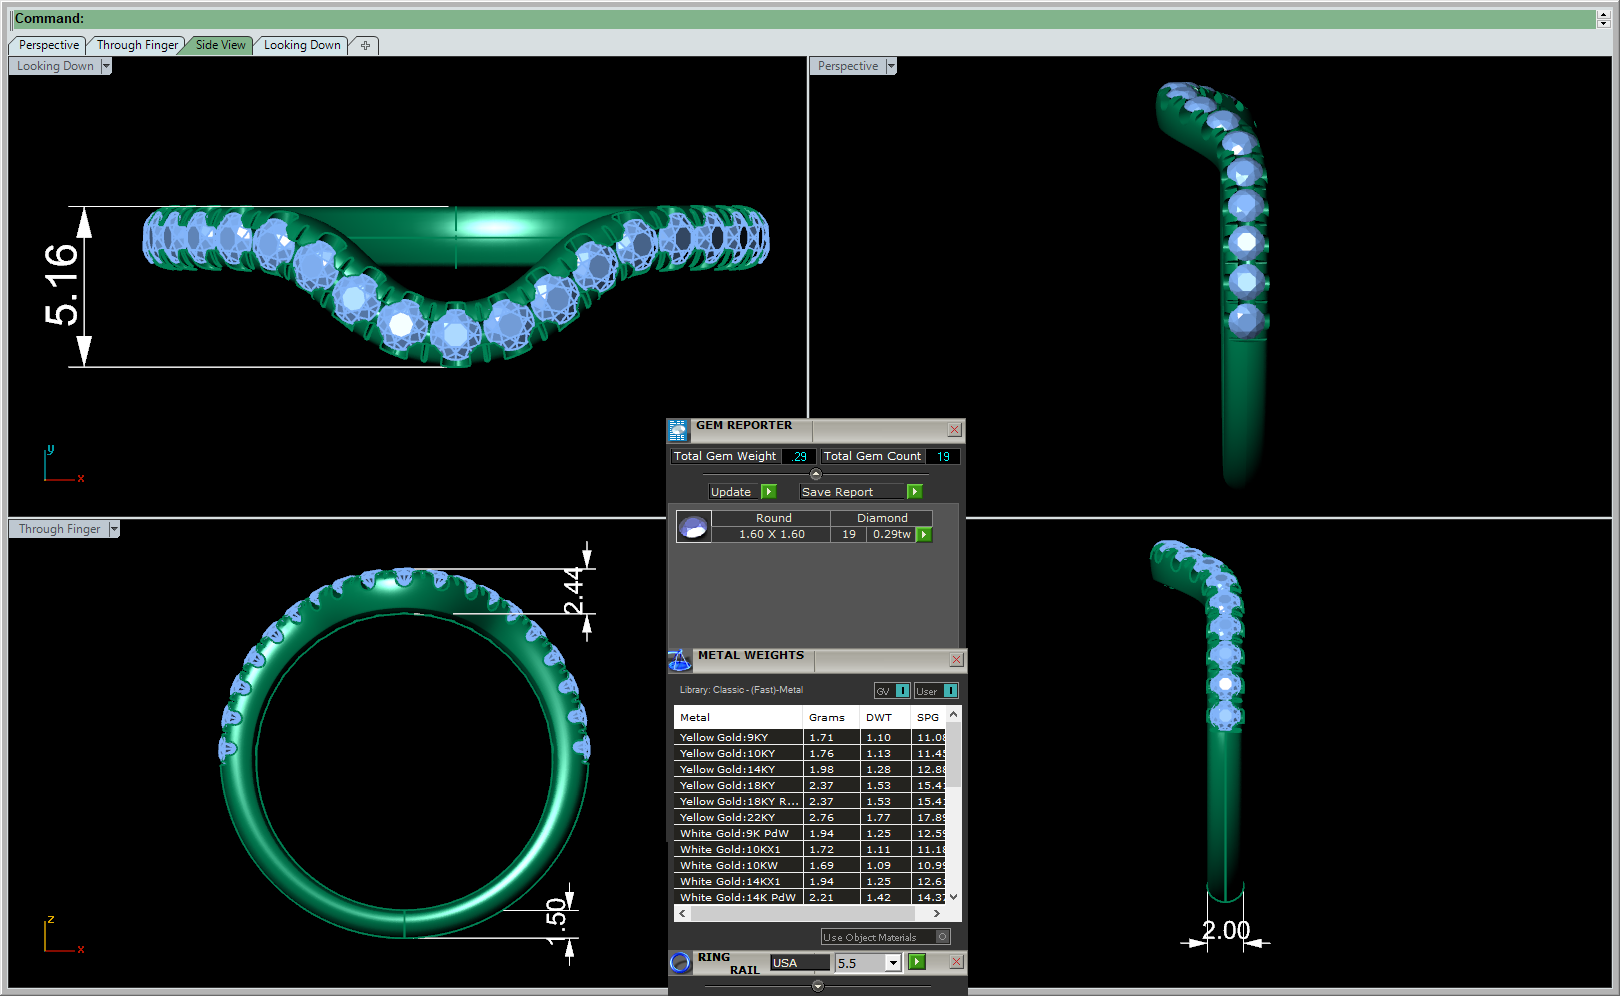Select the Yellow Gold:18KY row

tap(810, 785)
